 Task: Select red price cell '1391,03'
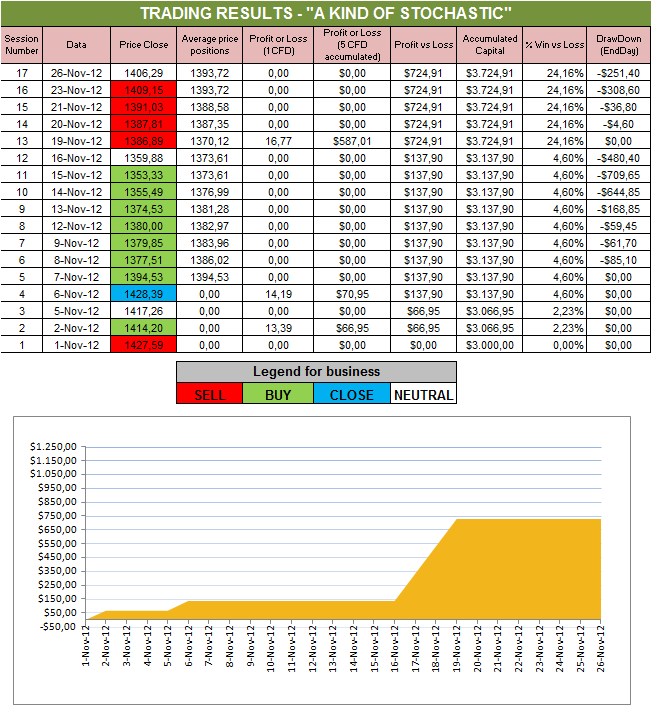coord(144,107)
